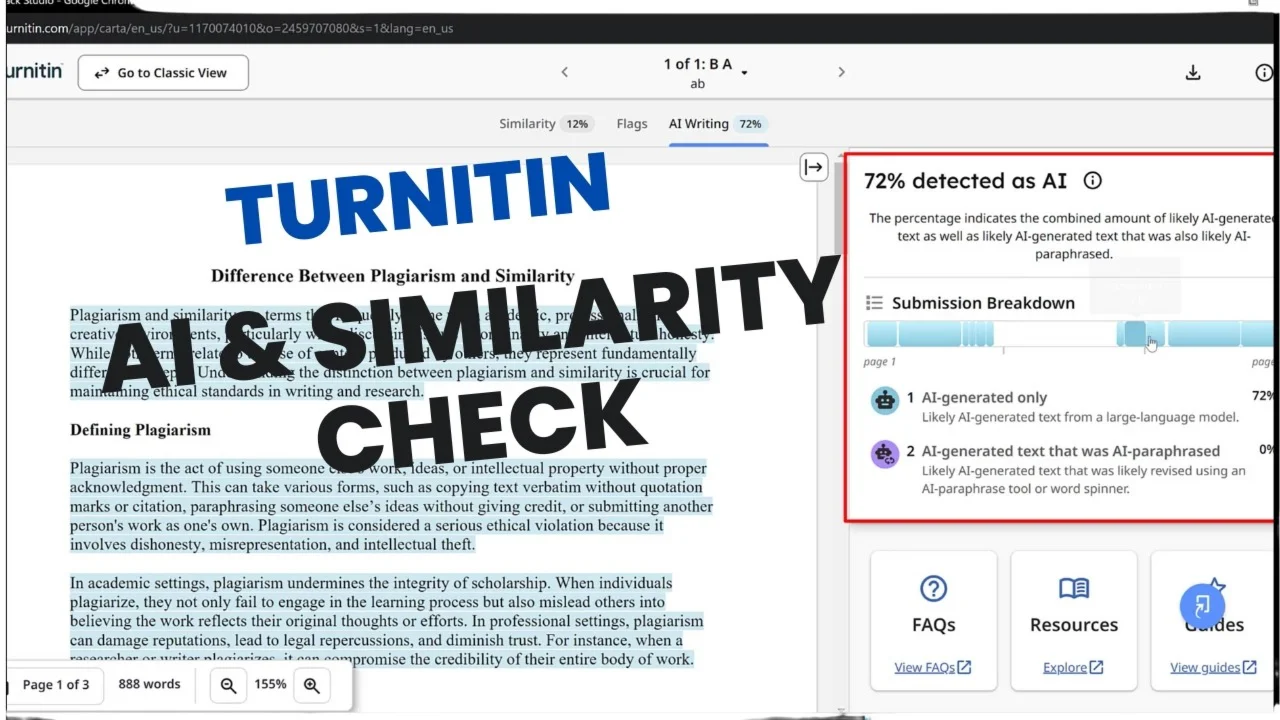Download the submission report
This screenshot has height=720, width=1280.
[x=1192, y=72]
